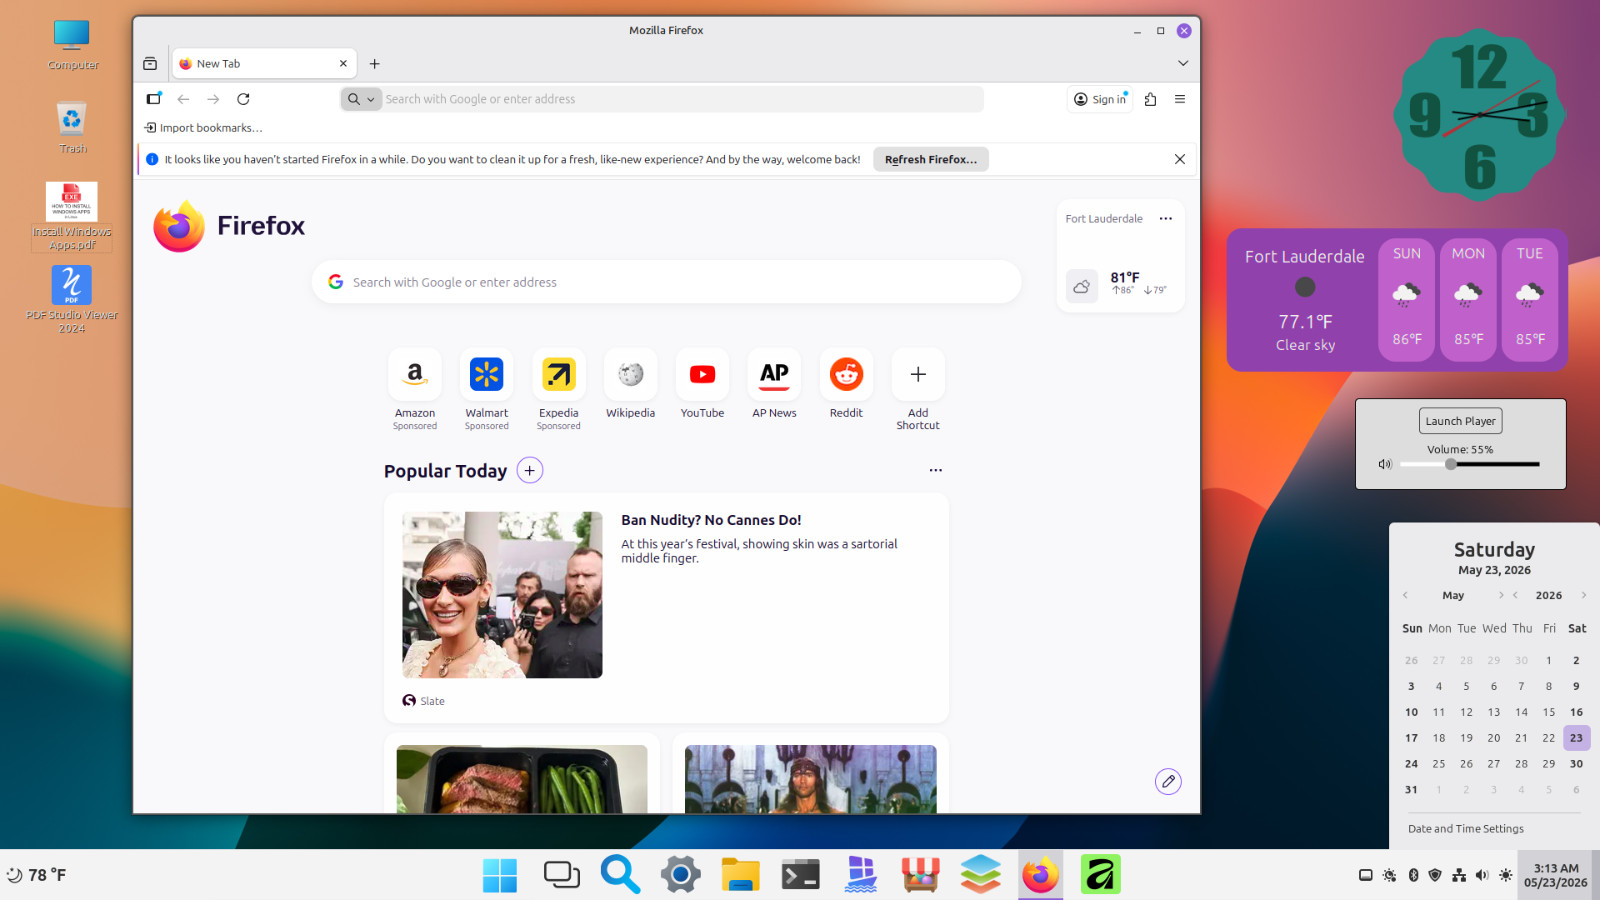
Task: Select May 30 in the calendar
Action: 1576,764
